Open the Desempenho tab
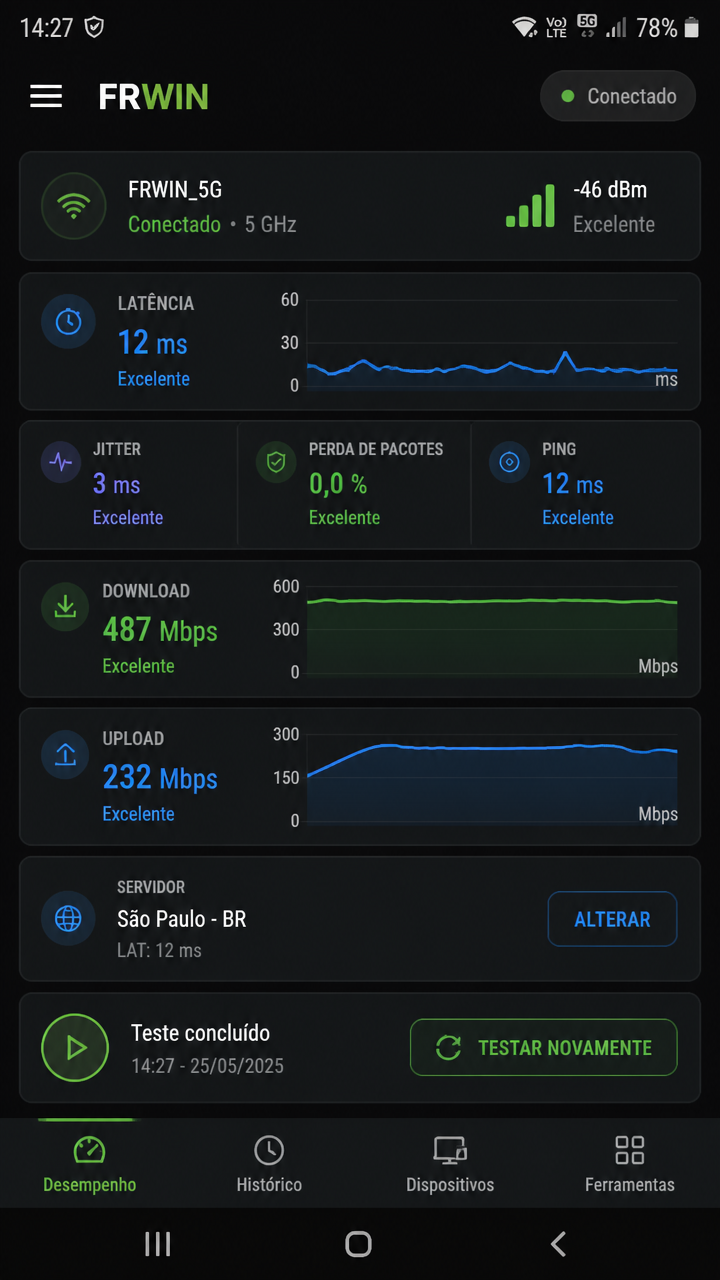This screenshot has width=720, height=1280. click(x=89, y=1164)
